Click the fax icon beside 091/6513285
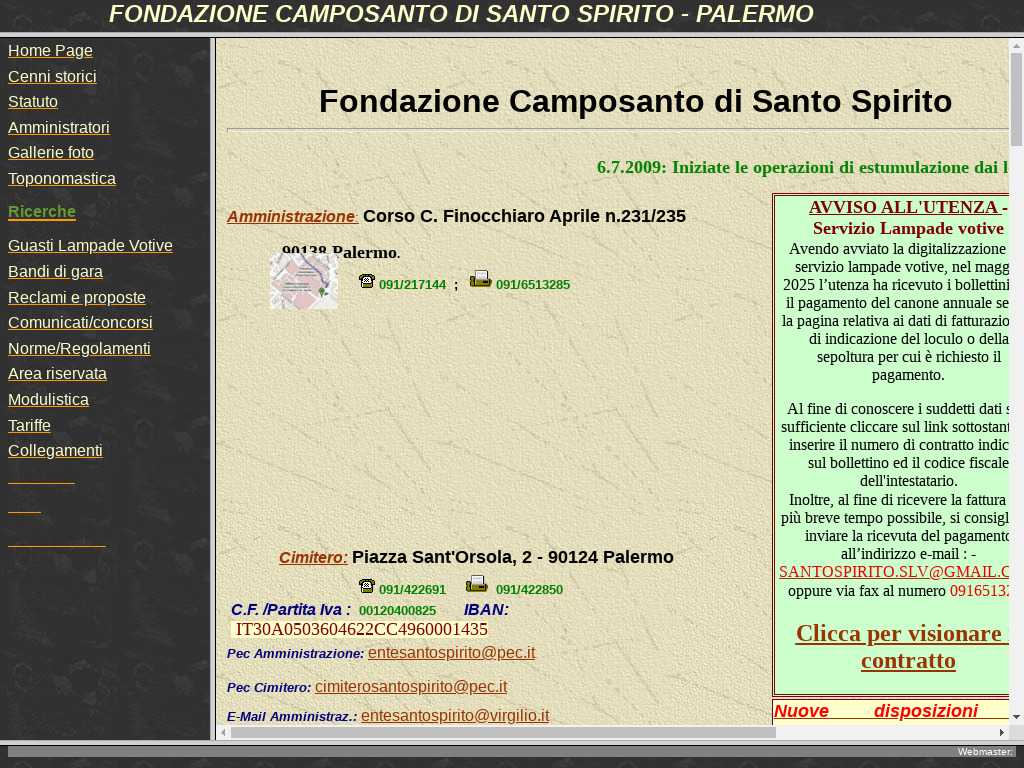The width and height of the screenshot is (1024, 768). click(480, 279)
